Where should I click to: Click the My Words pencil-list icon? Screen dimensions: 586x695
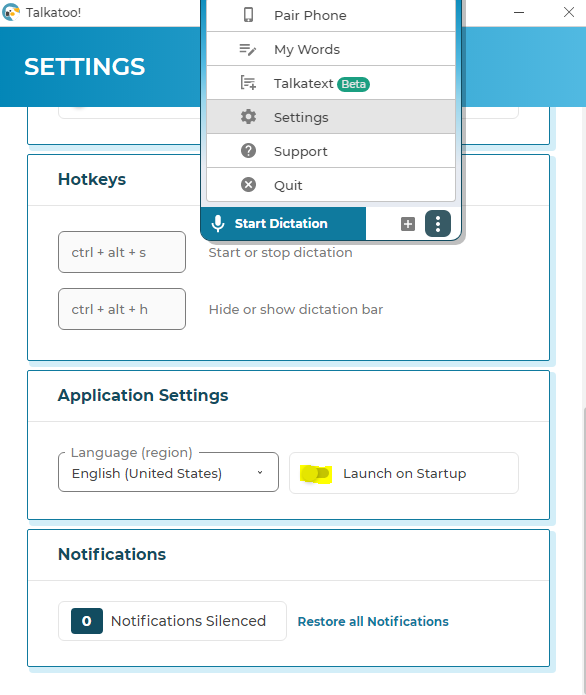(247, 49)
